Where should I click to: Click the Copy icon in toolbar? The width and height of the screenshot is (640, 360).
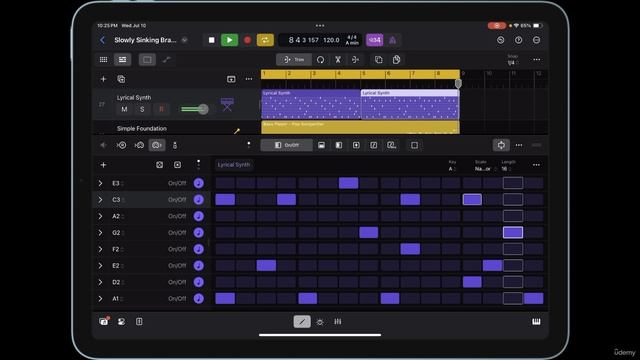click(x=378, y=60)
